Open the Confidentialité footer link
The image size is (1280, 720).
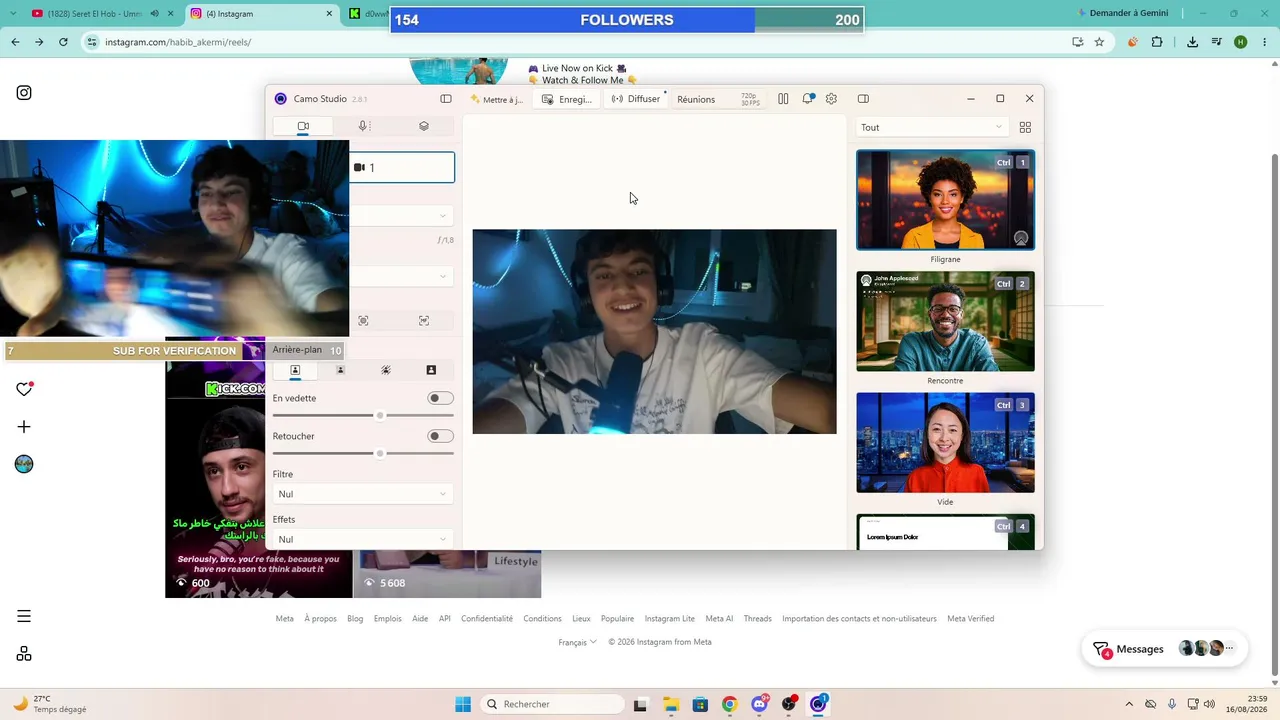pyautogui.click(x=487, y=619)
